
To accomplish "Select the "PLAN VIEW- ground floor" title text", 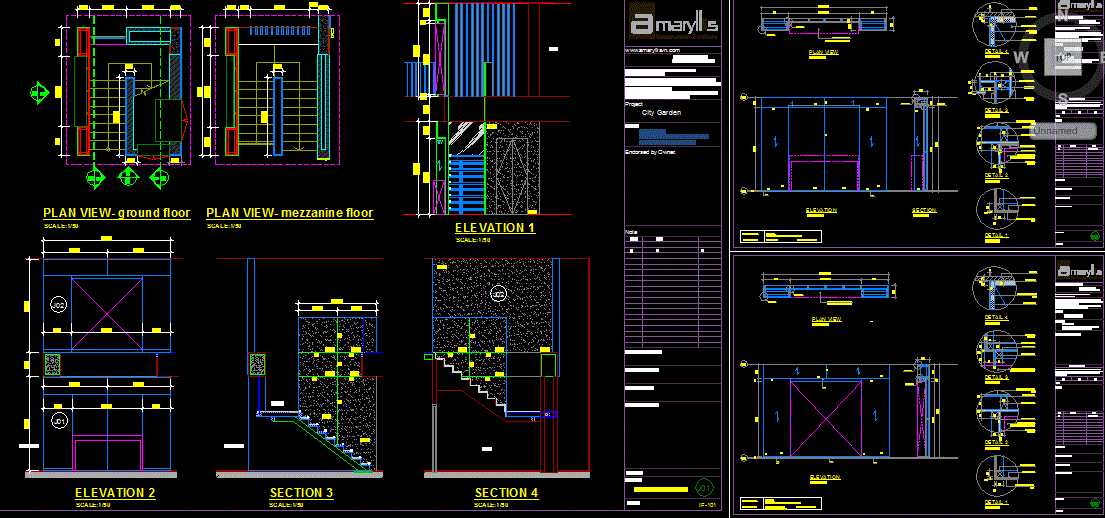I will (116, 213).
